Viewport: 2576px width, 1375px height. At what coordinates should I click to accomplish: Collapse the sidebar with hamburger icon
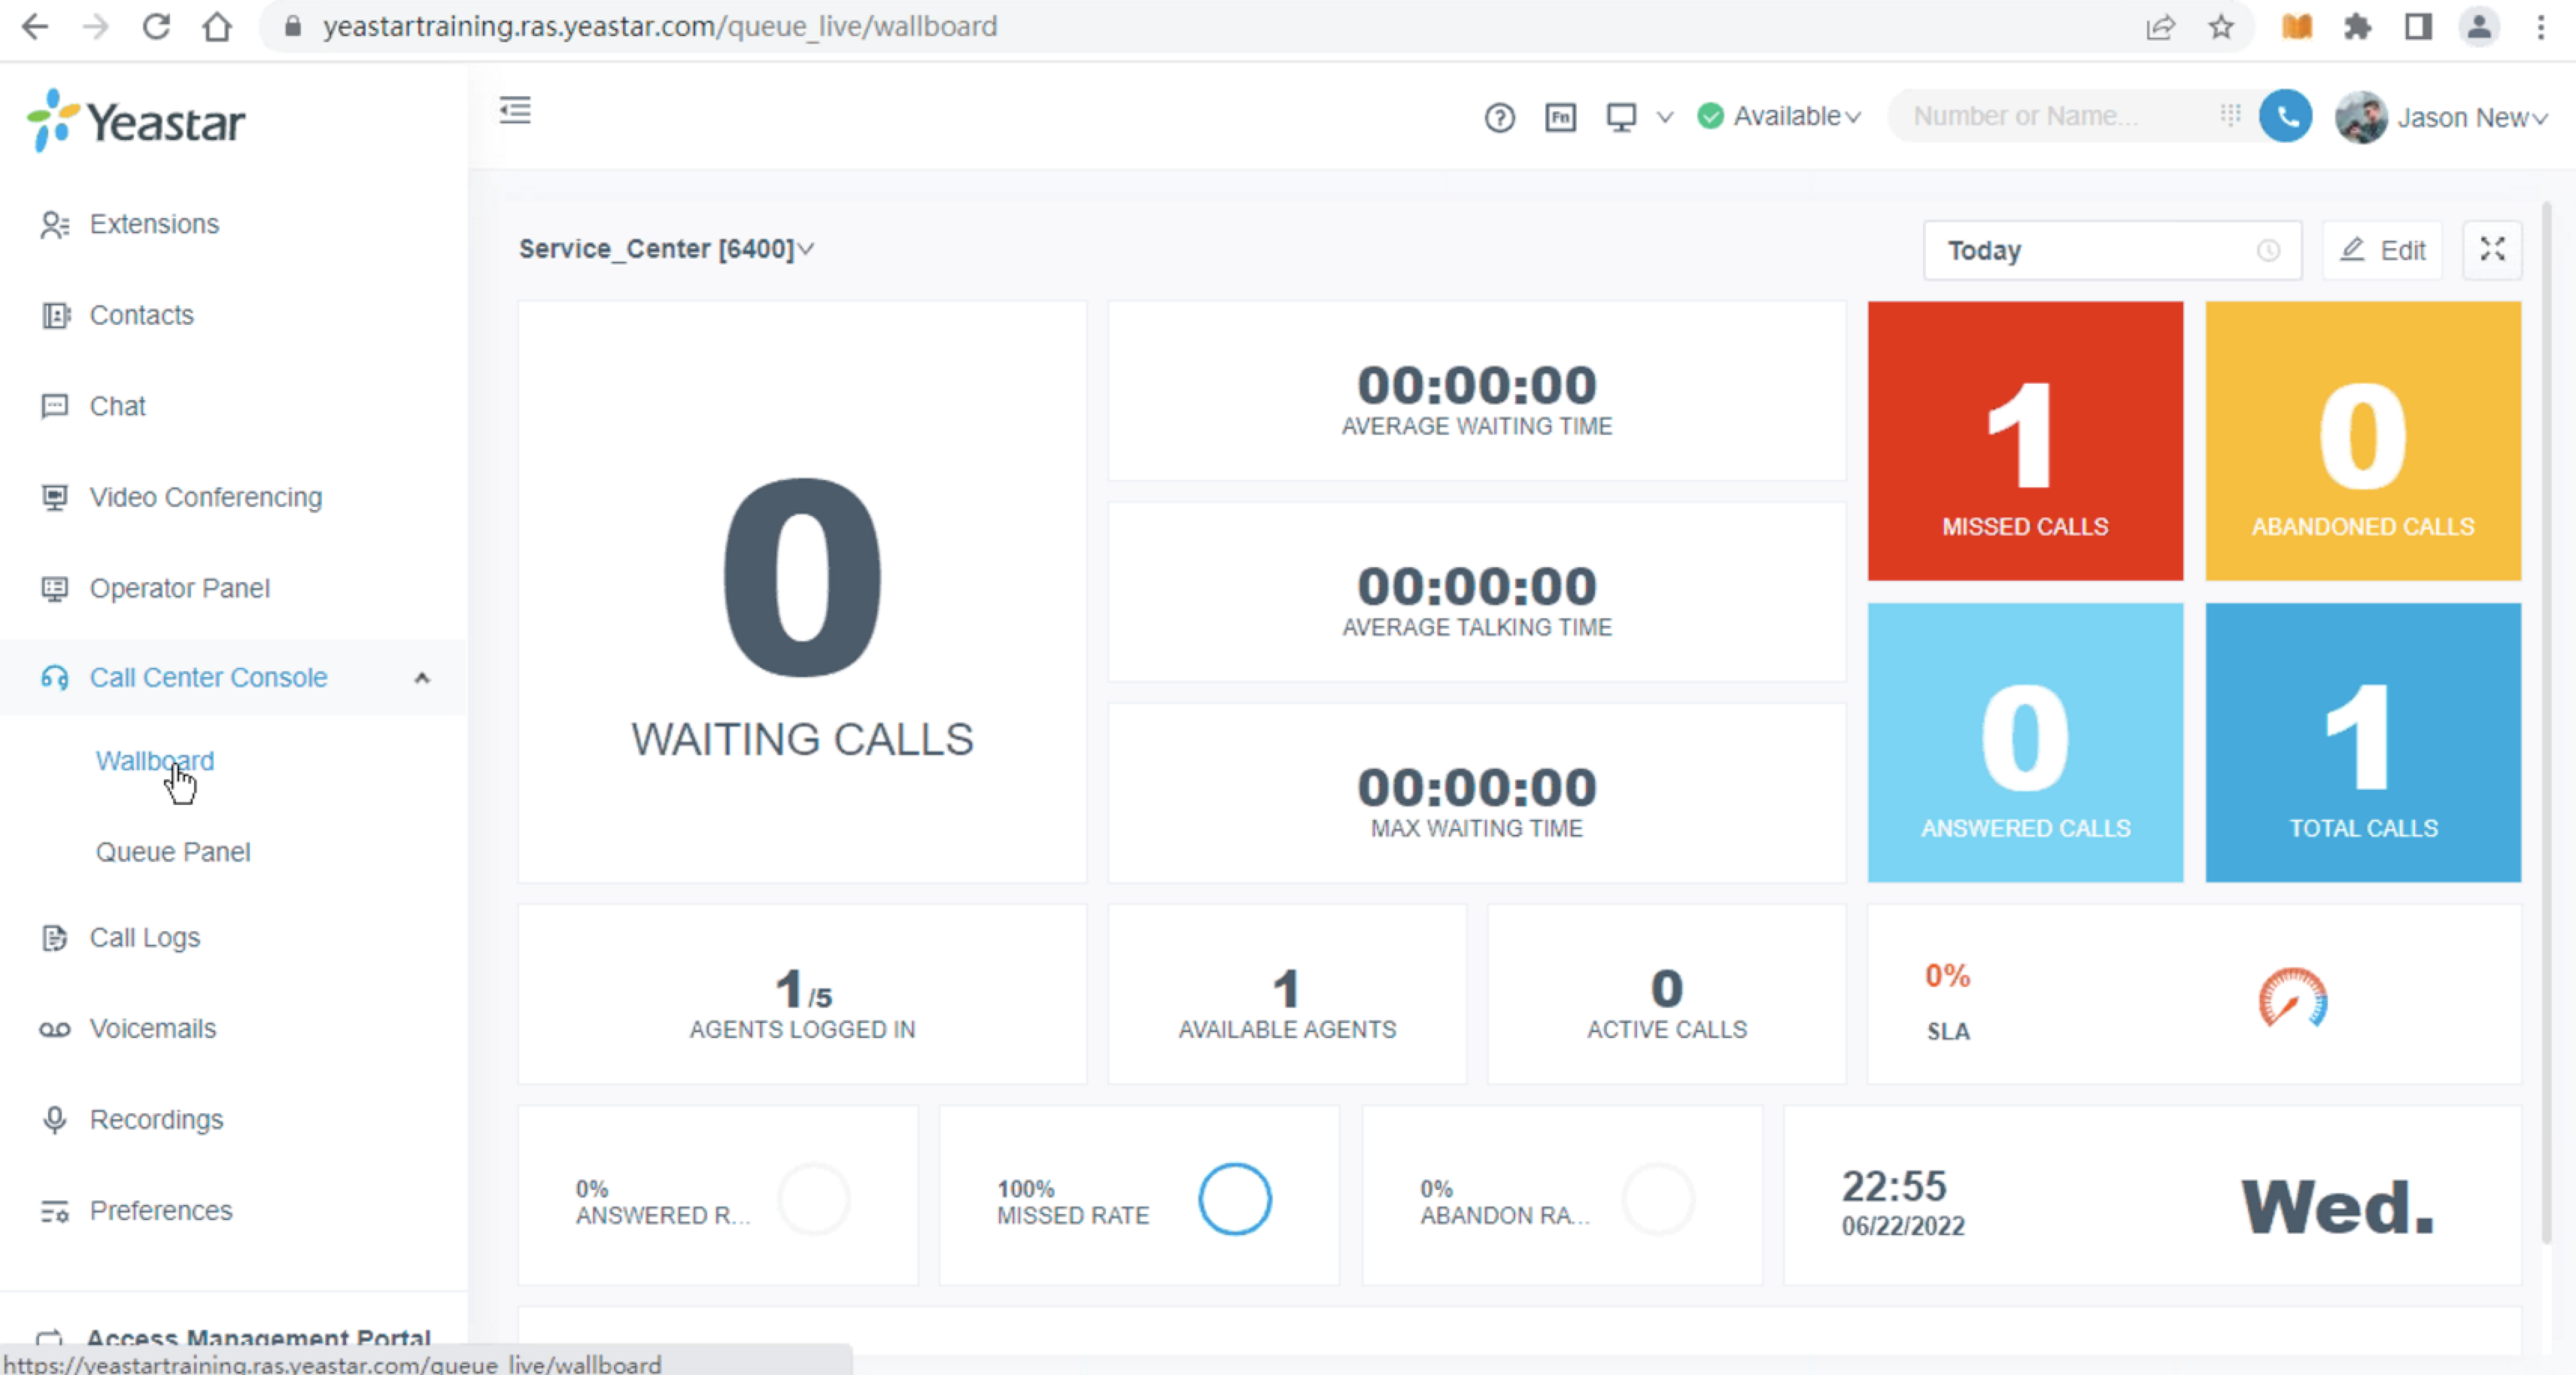click(x=515, y=110)
